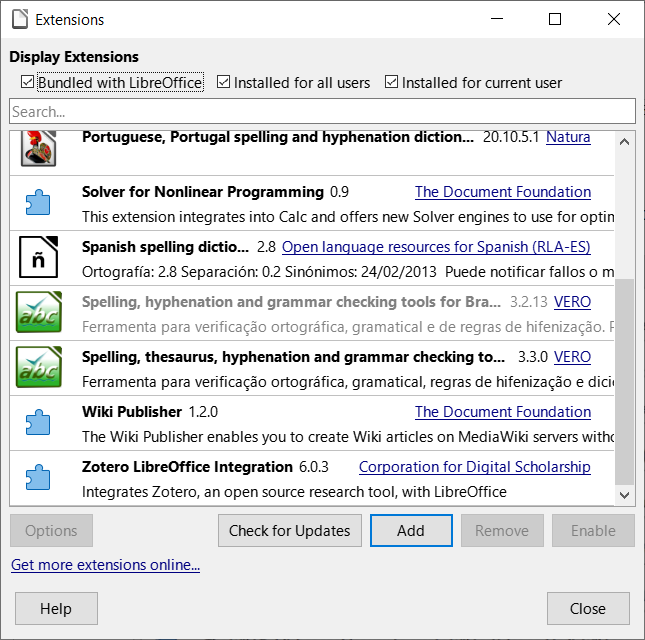
Task: Maximize the Extensions window
Action: pos(555,19)
